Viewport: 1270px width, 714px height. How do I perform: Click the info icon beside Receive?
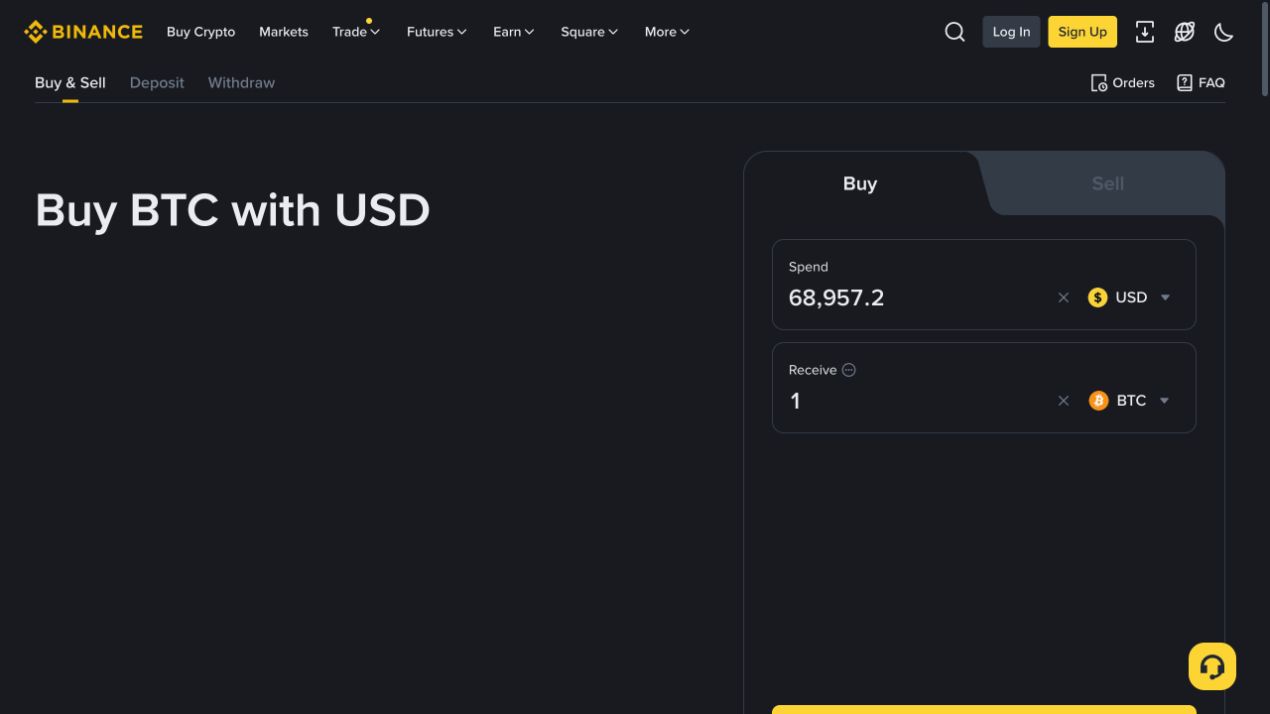849,370
